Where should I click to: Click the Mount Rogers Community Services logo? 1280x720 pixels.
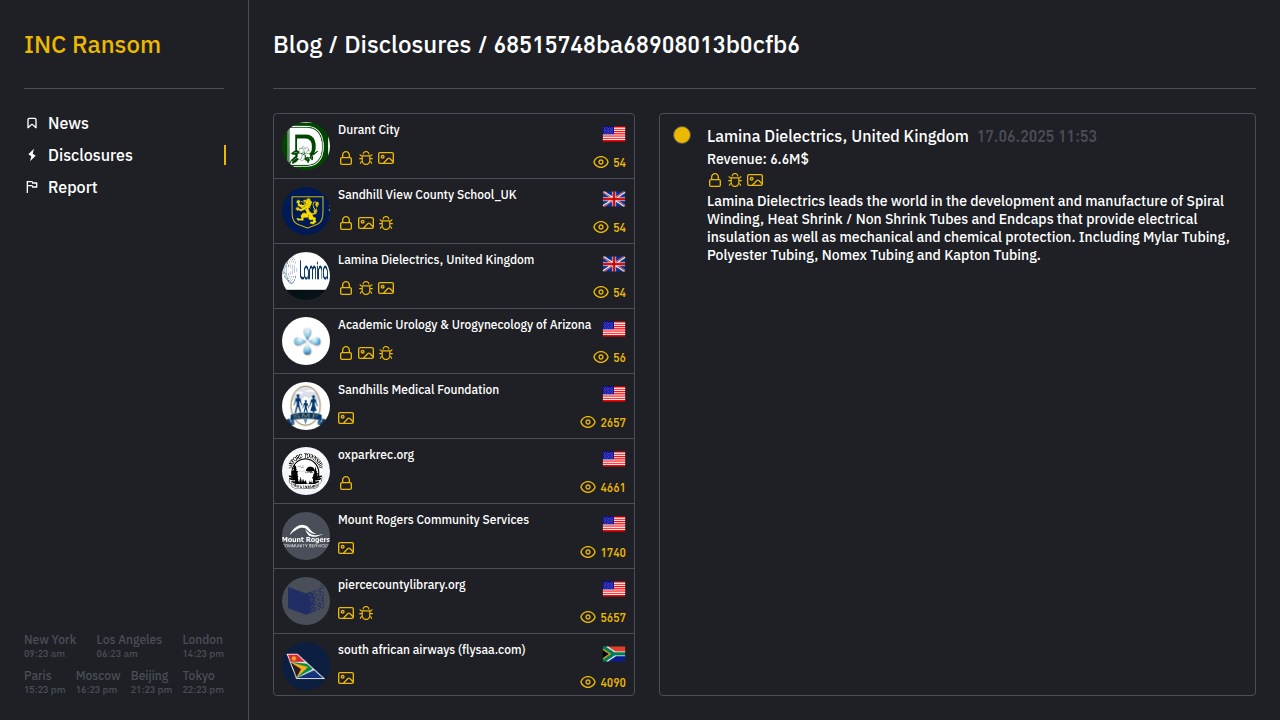[x=306, y=536]
